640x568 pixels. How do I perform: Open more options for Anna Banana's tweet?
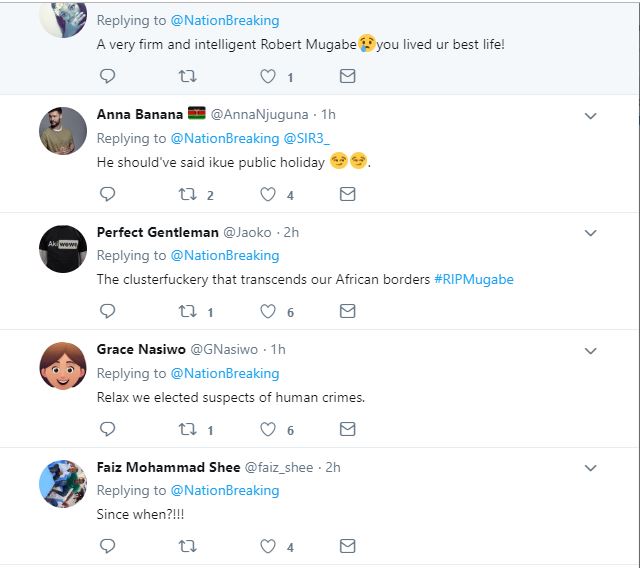(590, 116)
